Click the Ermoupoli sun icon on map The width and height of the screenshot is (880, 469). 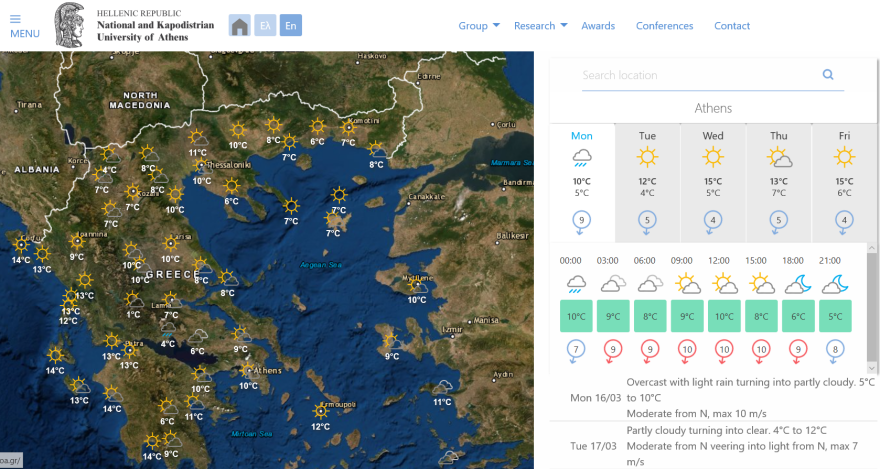[x=321, y=410]
